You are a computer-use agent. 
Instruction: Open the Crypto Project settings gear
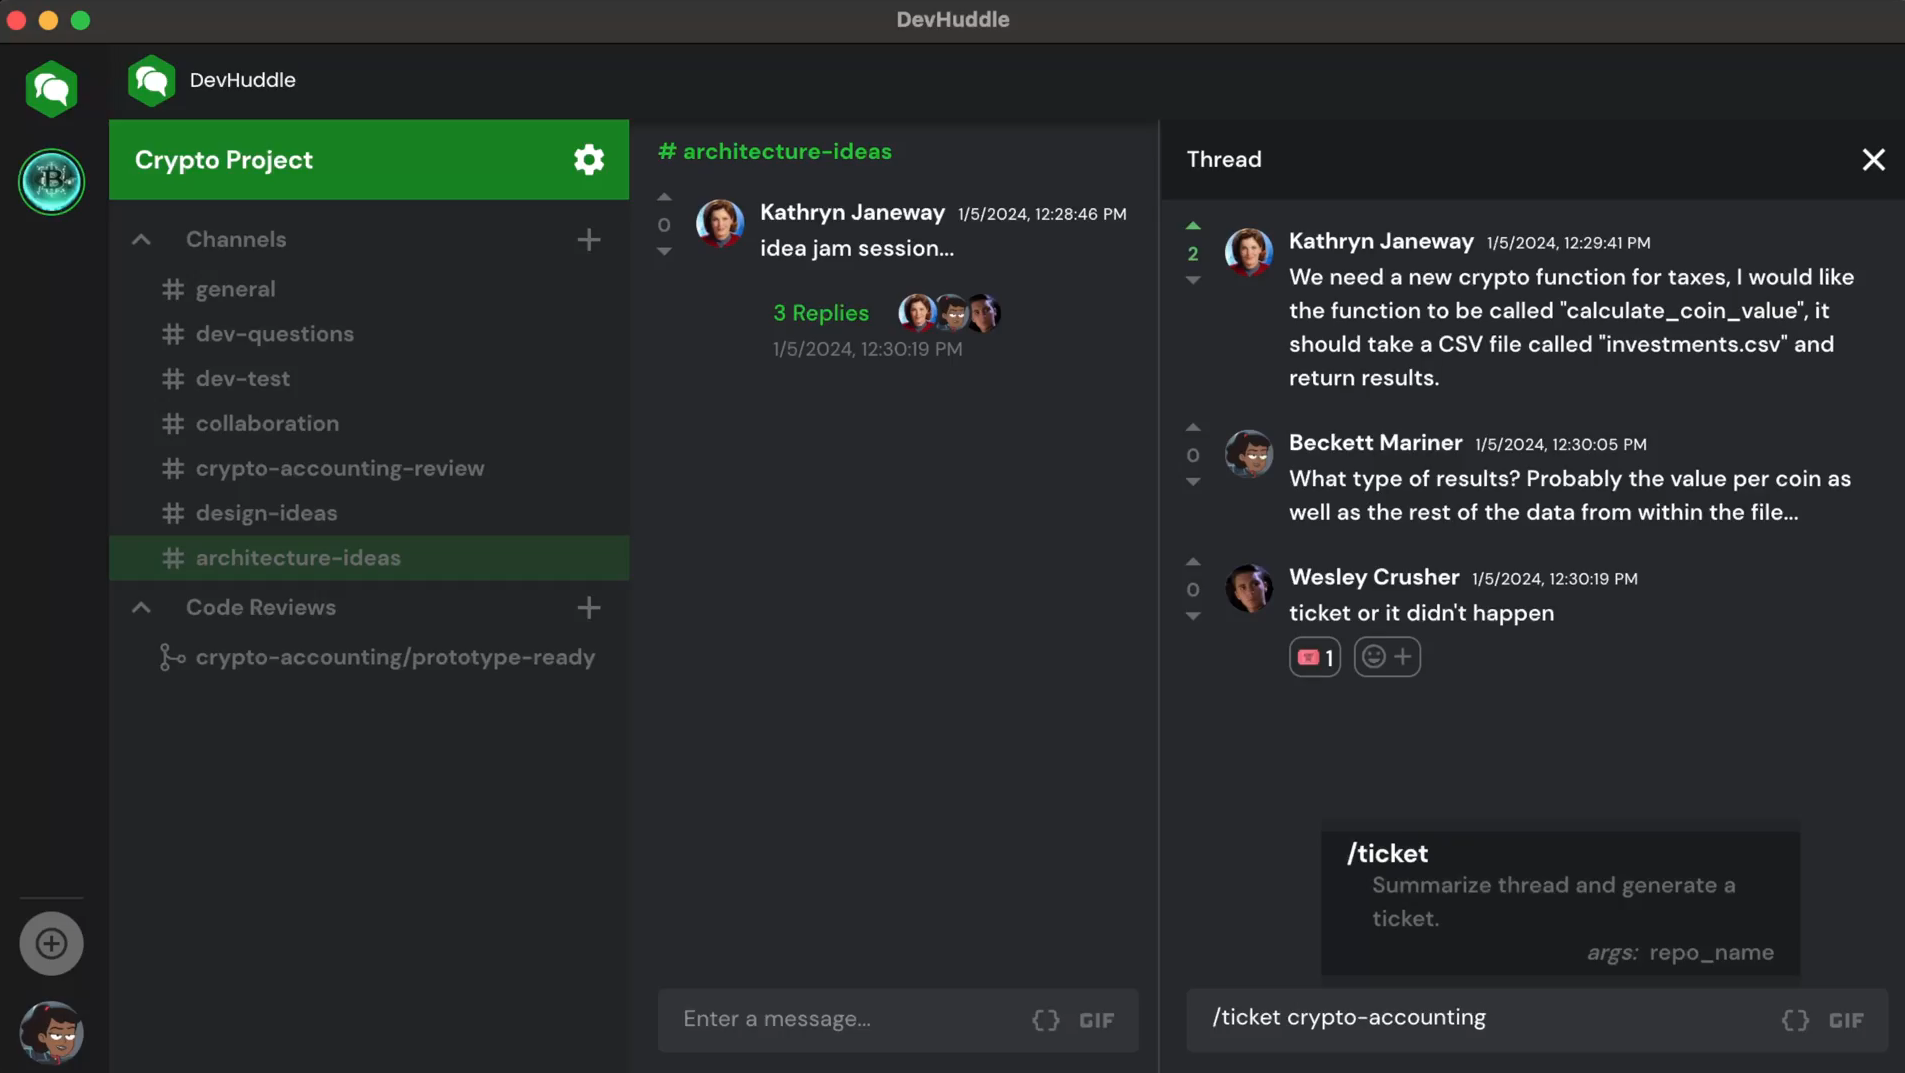[x=589, y=159]
